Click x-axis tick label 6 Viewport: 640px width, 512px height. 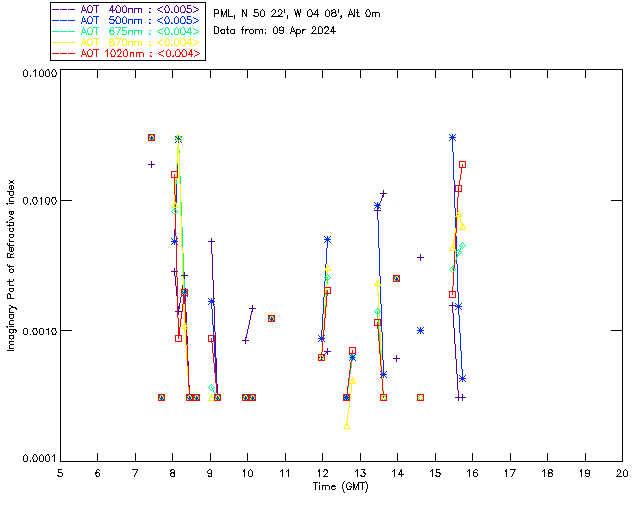tap(98, 473)
